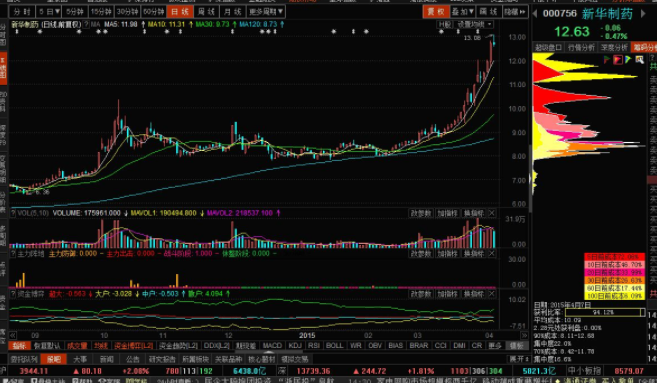This screenshot has height=383, width=657.
Task: Click 改参数 in VOL pane
Action: pos(421,213)
